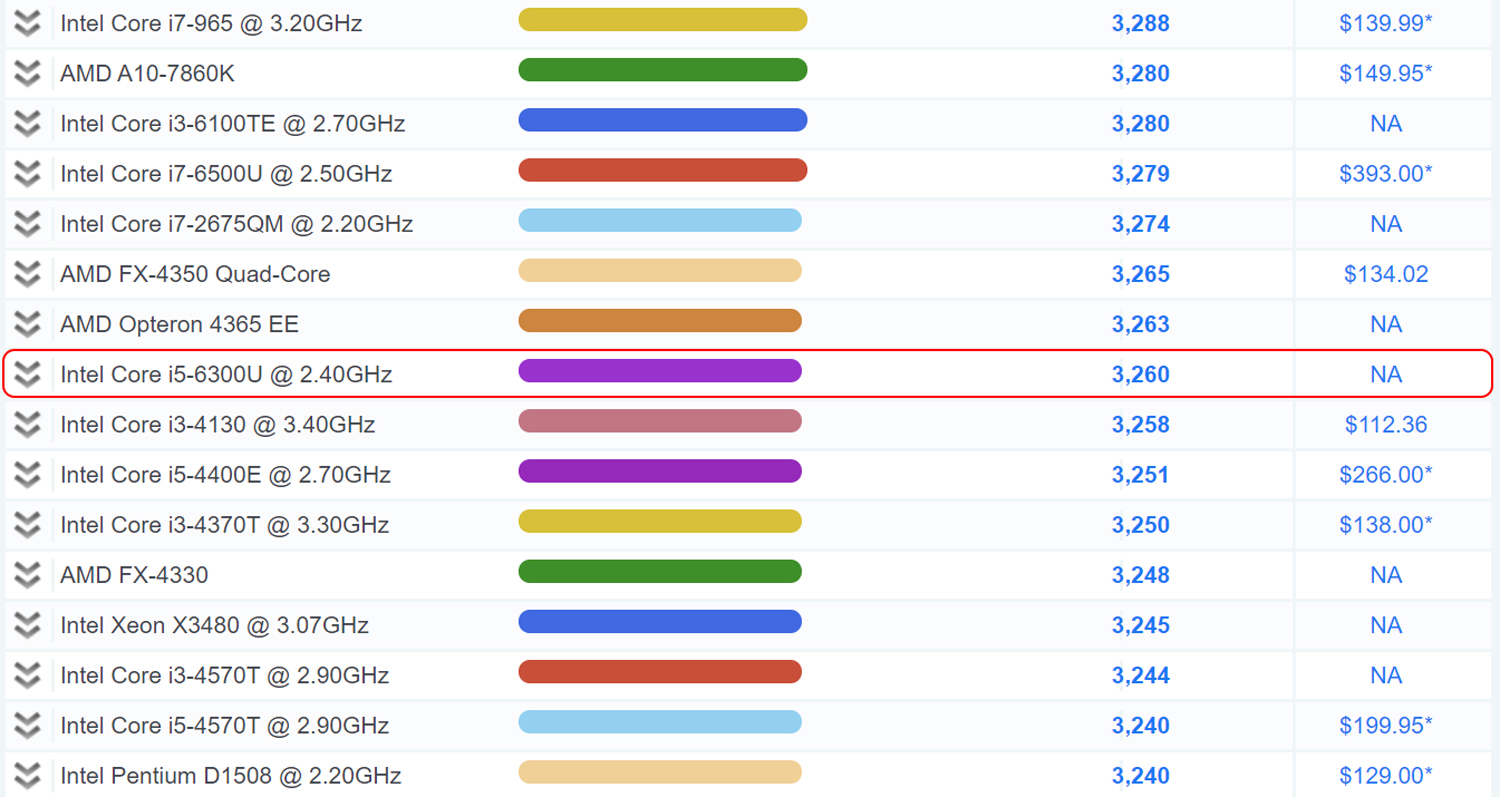Open the Intel Core i7-6500U @ 2.50GHz link
The height and width of the screenshot is (797, 1500).
pyautogui.click(x=226, y=173)
